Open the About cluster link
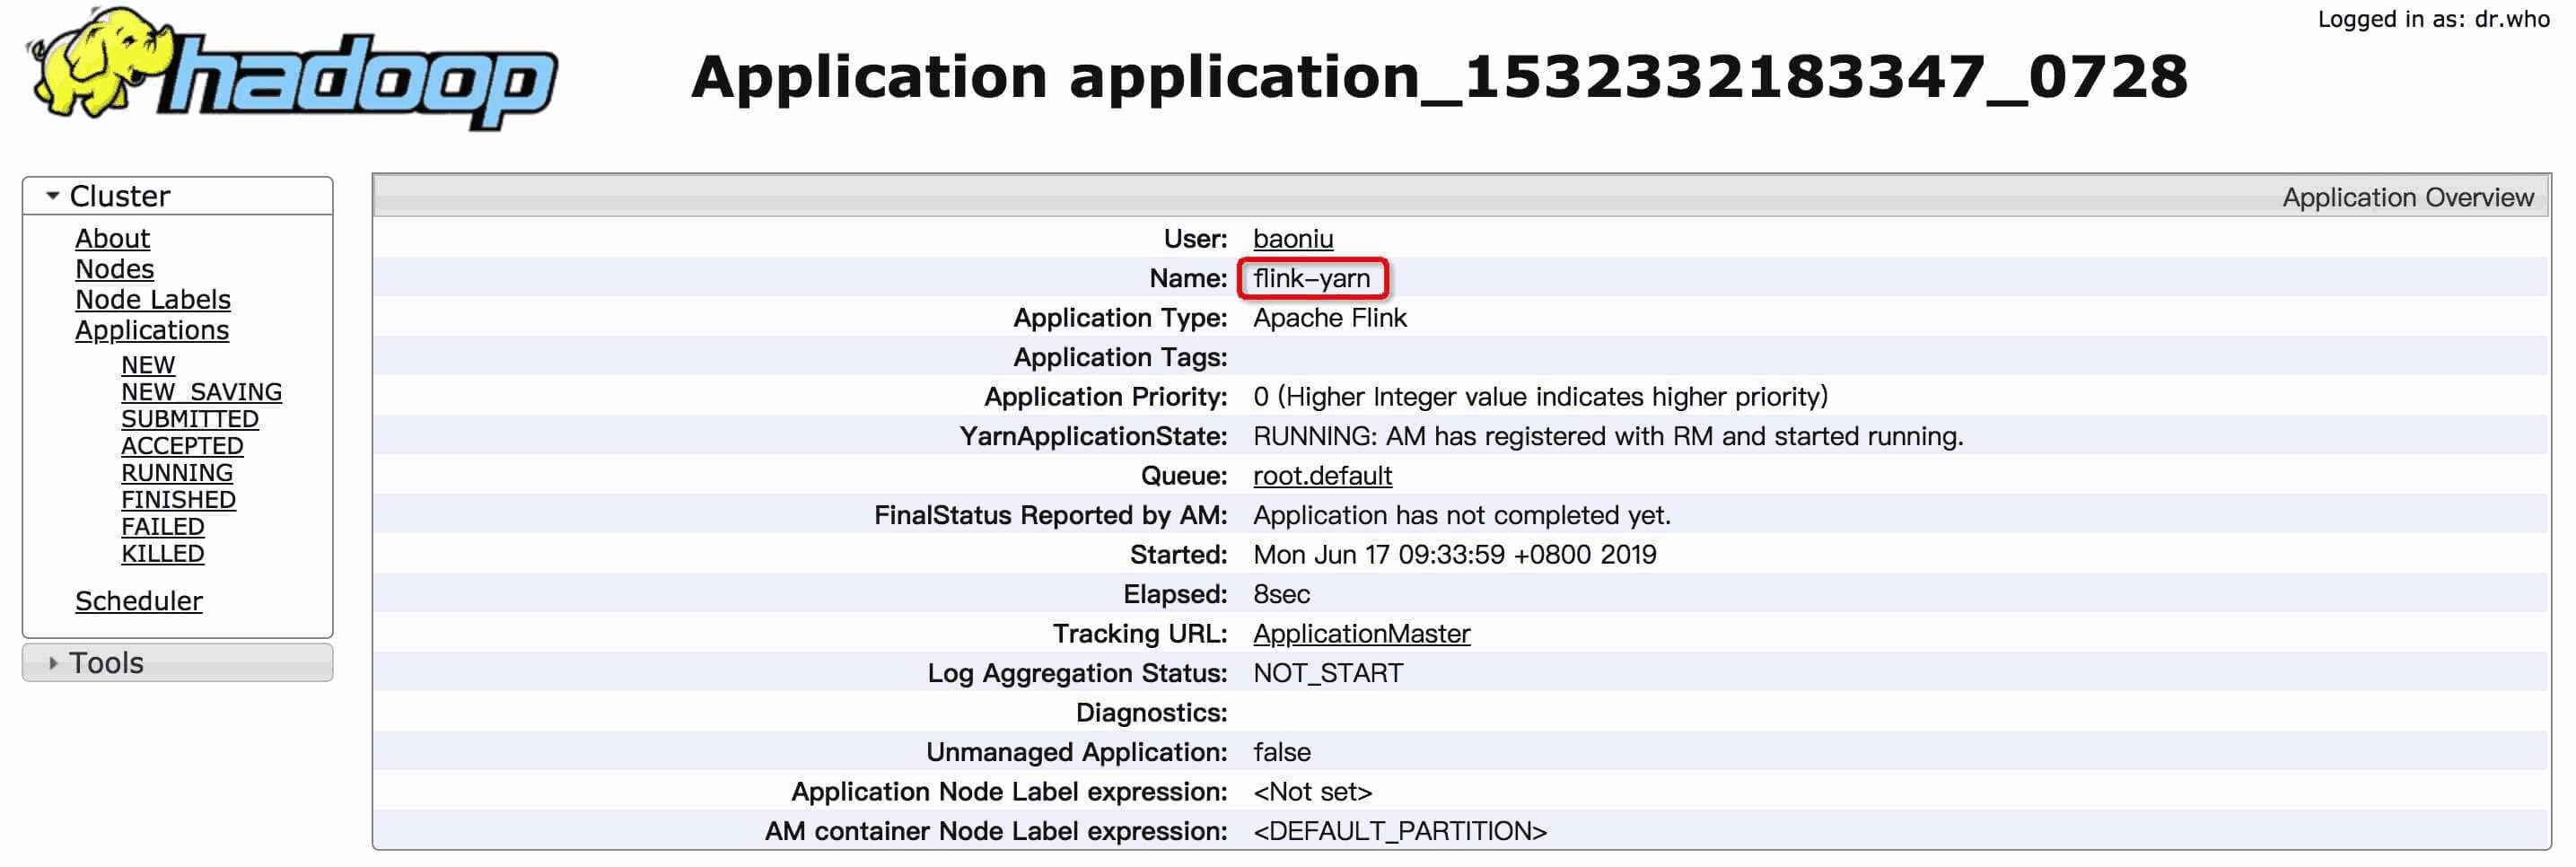Image resolution: width=2576 pixels, height=867 pixels. (112, 239)
